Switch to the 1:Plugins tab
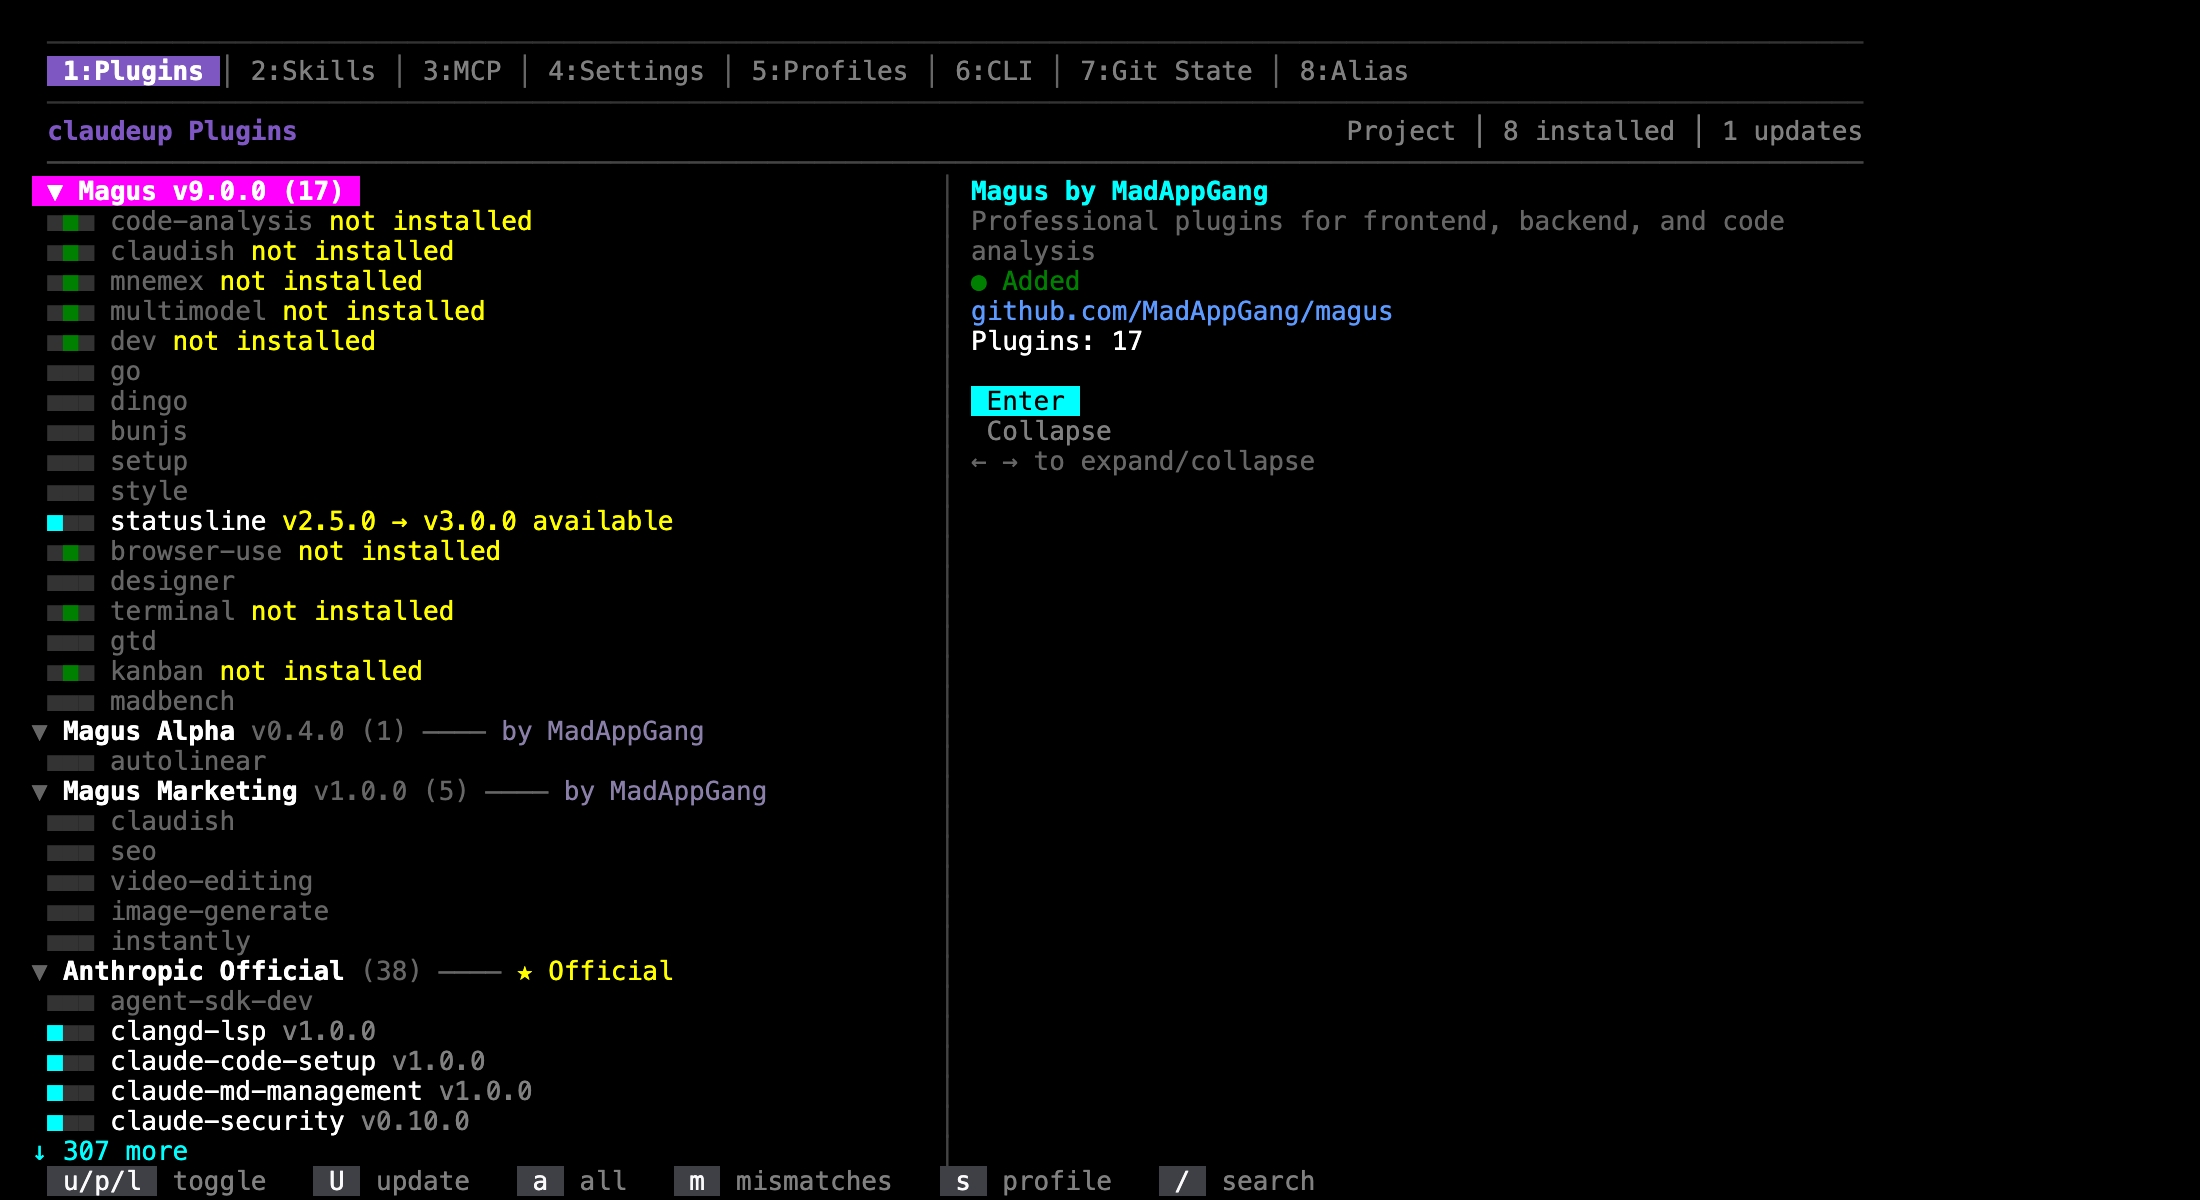 [133, 71]
